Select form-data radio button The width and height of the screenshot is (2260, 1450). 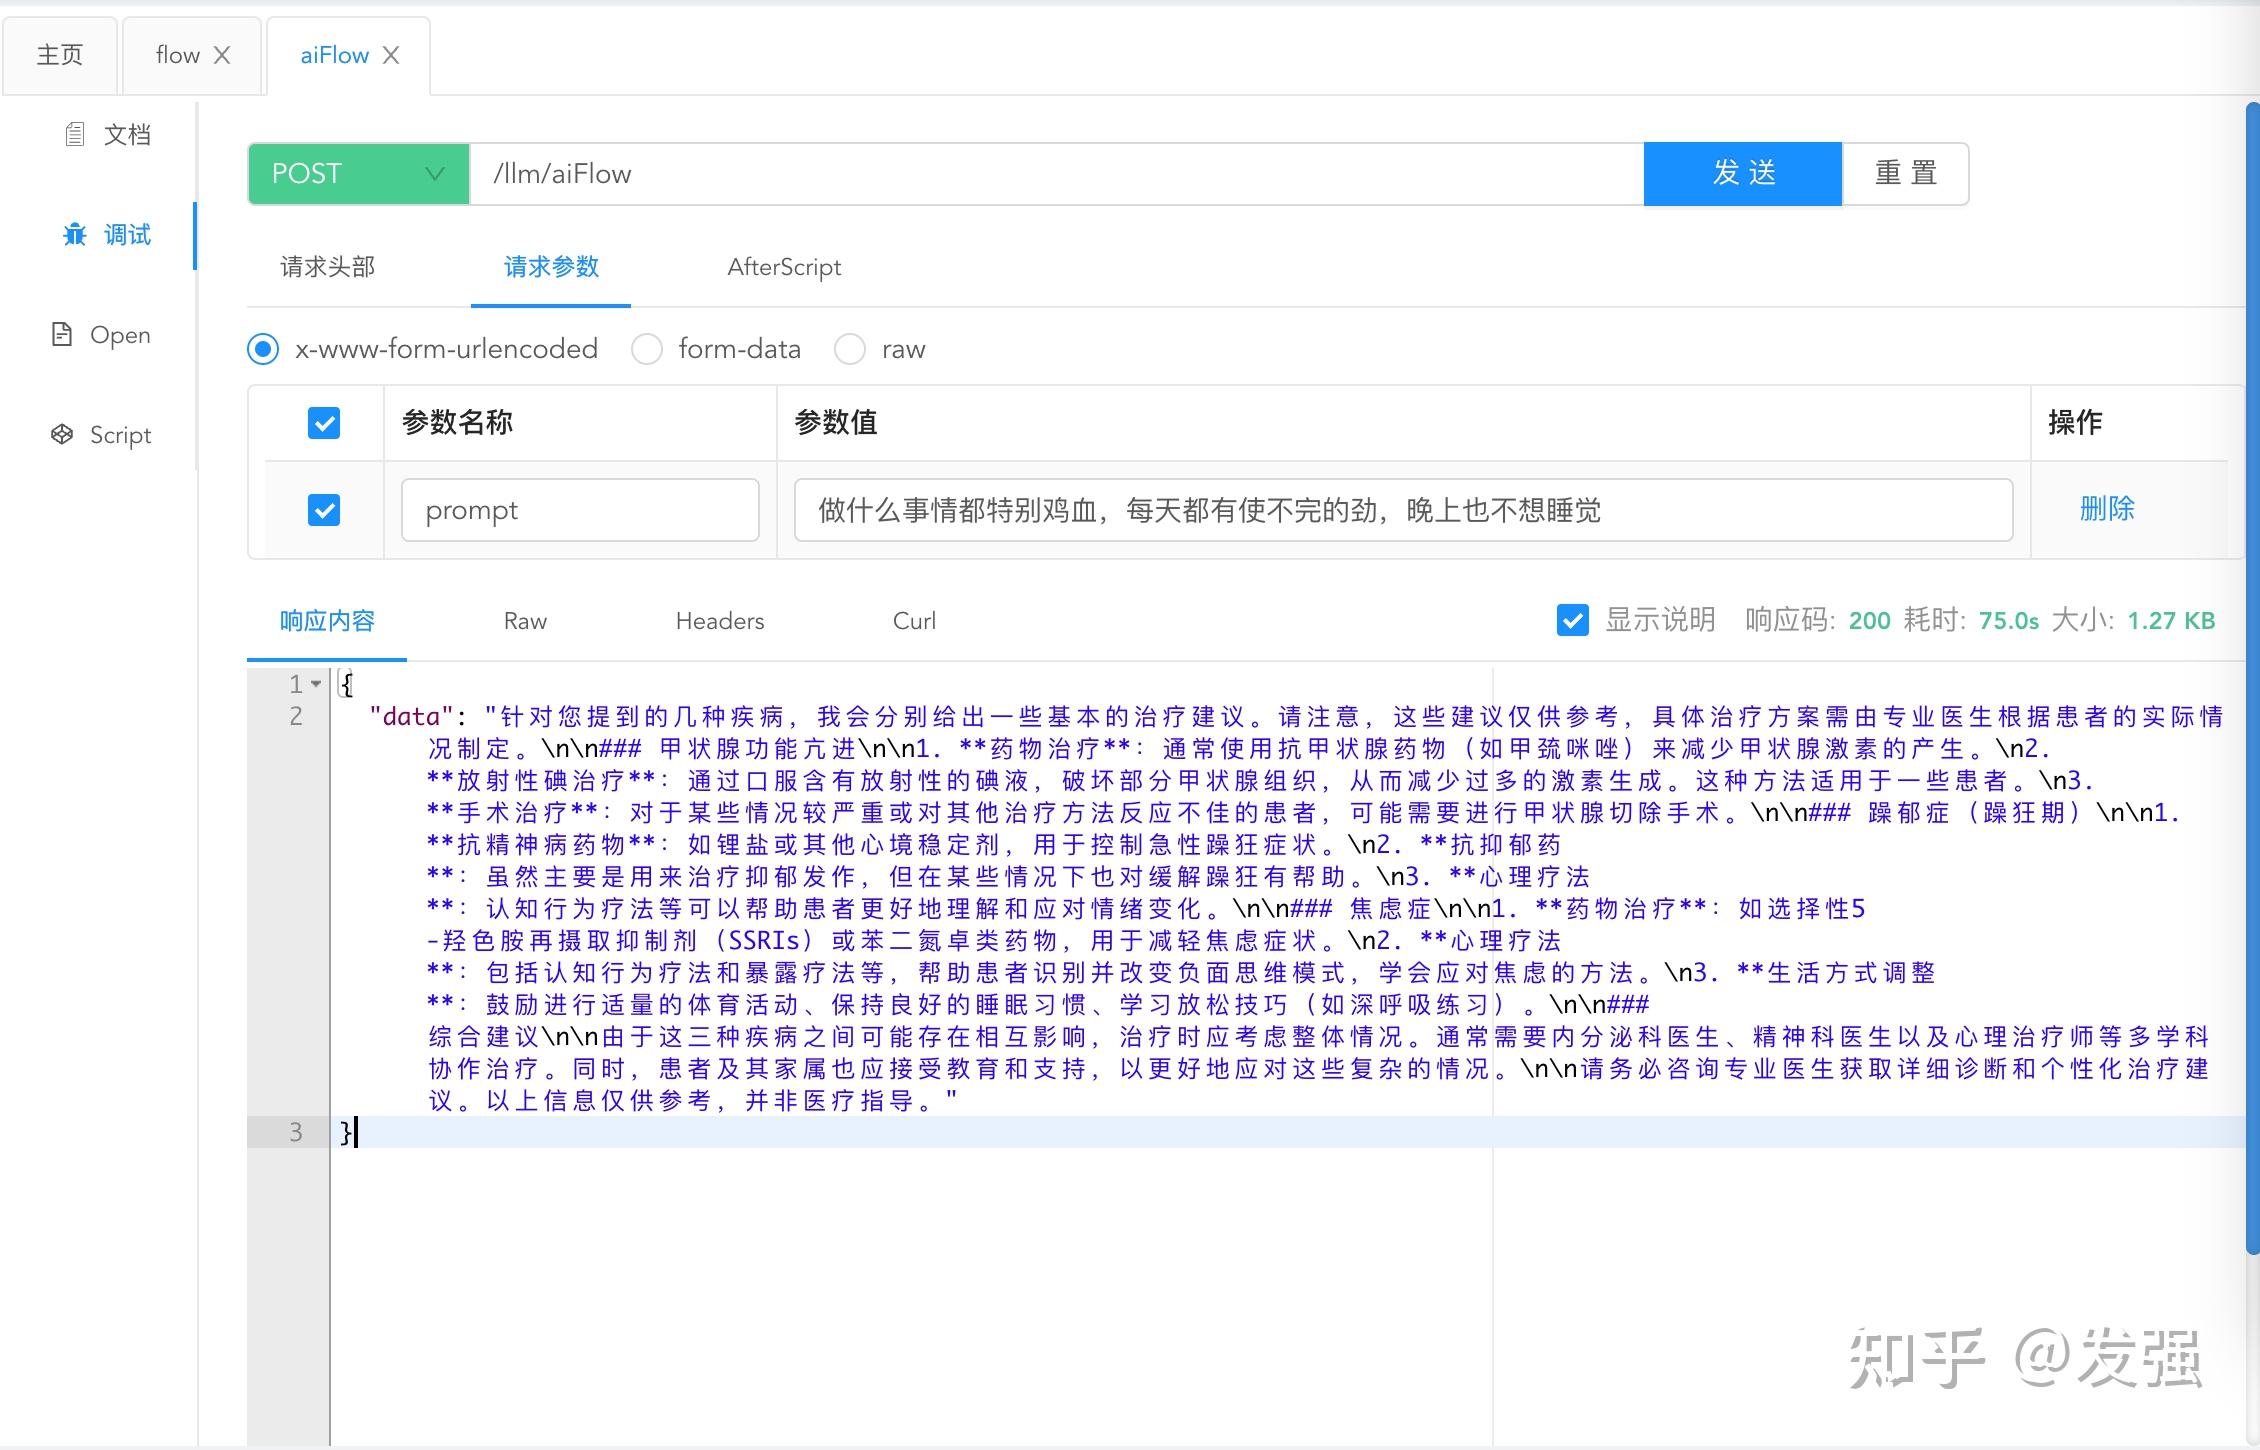[647, 349]
